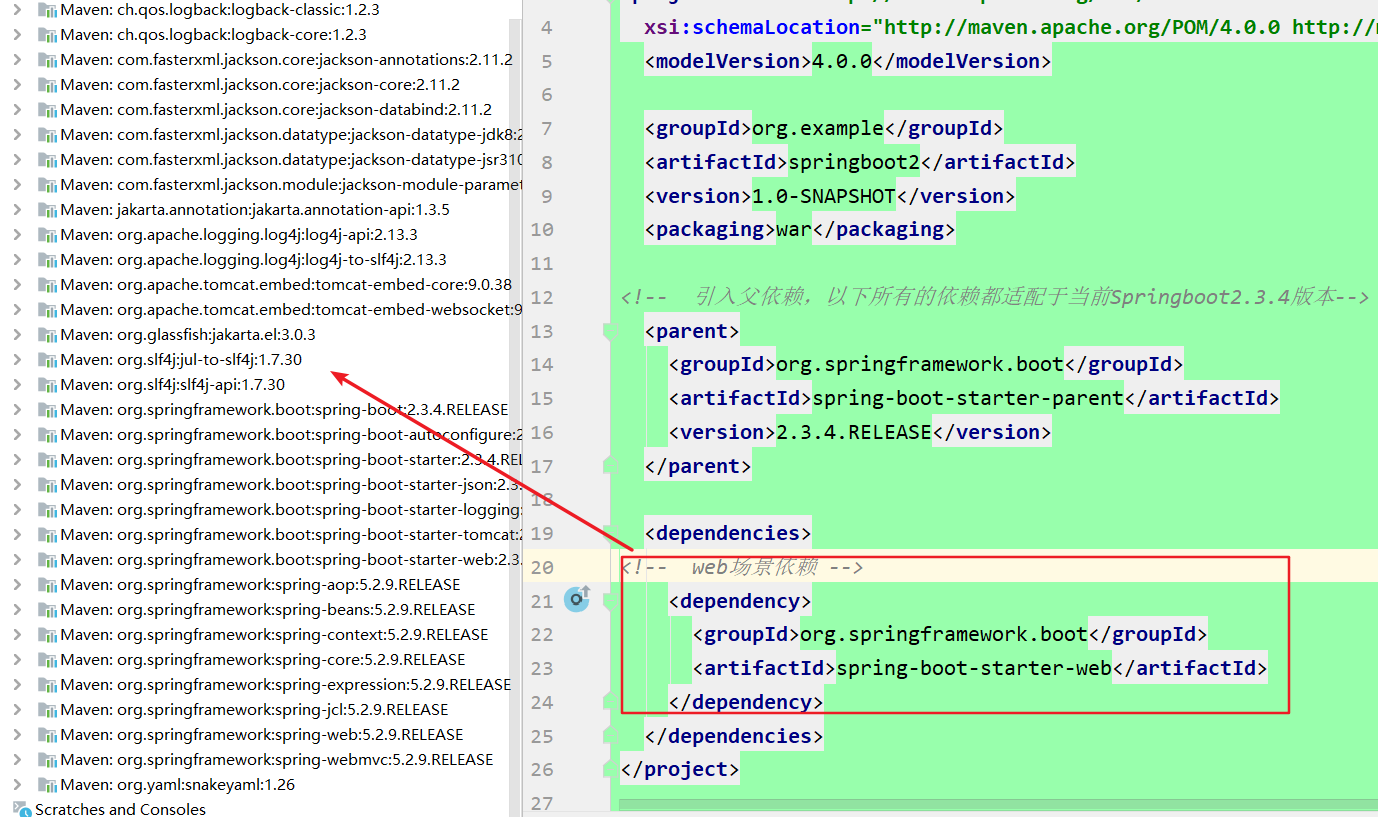Click the Scratches and Consoles icon
This screenshot has height=817, width=1378.
pos(22,809)
